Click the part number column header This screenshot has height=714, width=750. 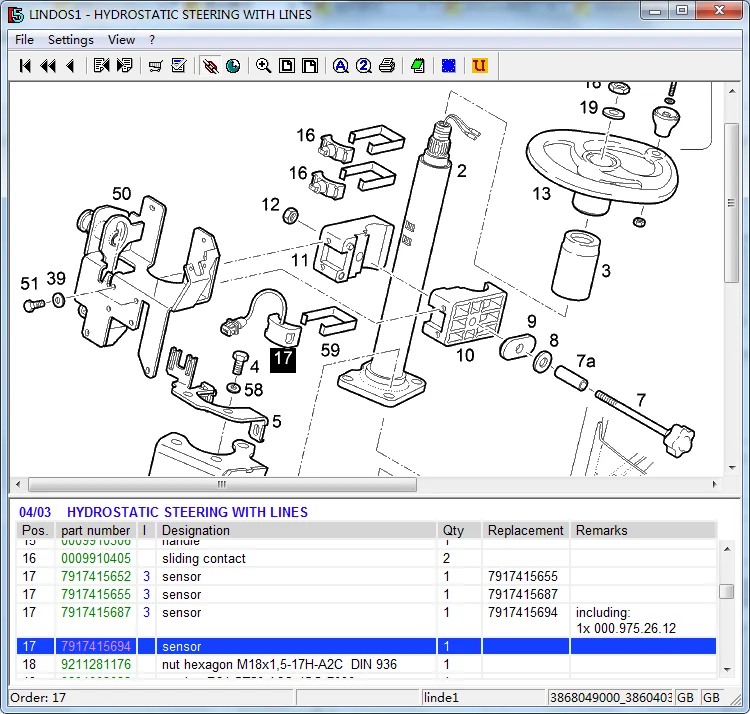[x=96, y=530]
